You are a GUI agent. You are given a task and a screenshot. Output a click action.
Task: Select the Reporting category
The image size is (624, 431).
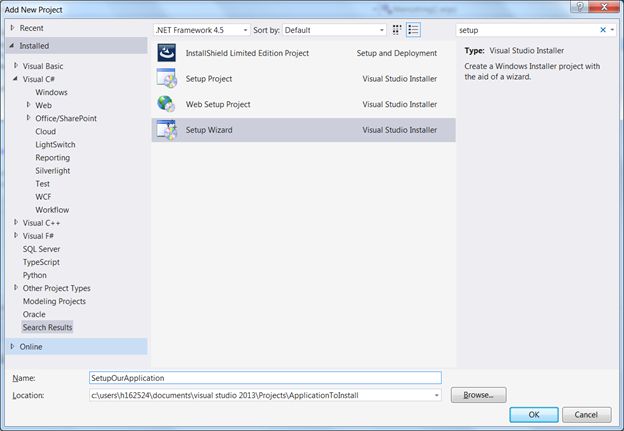coord(53,158)
